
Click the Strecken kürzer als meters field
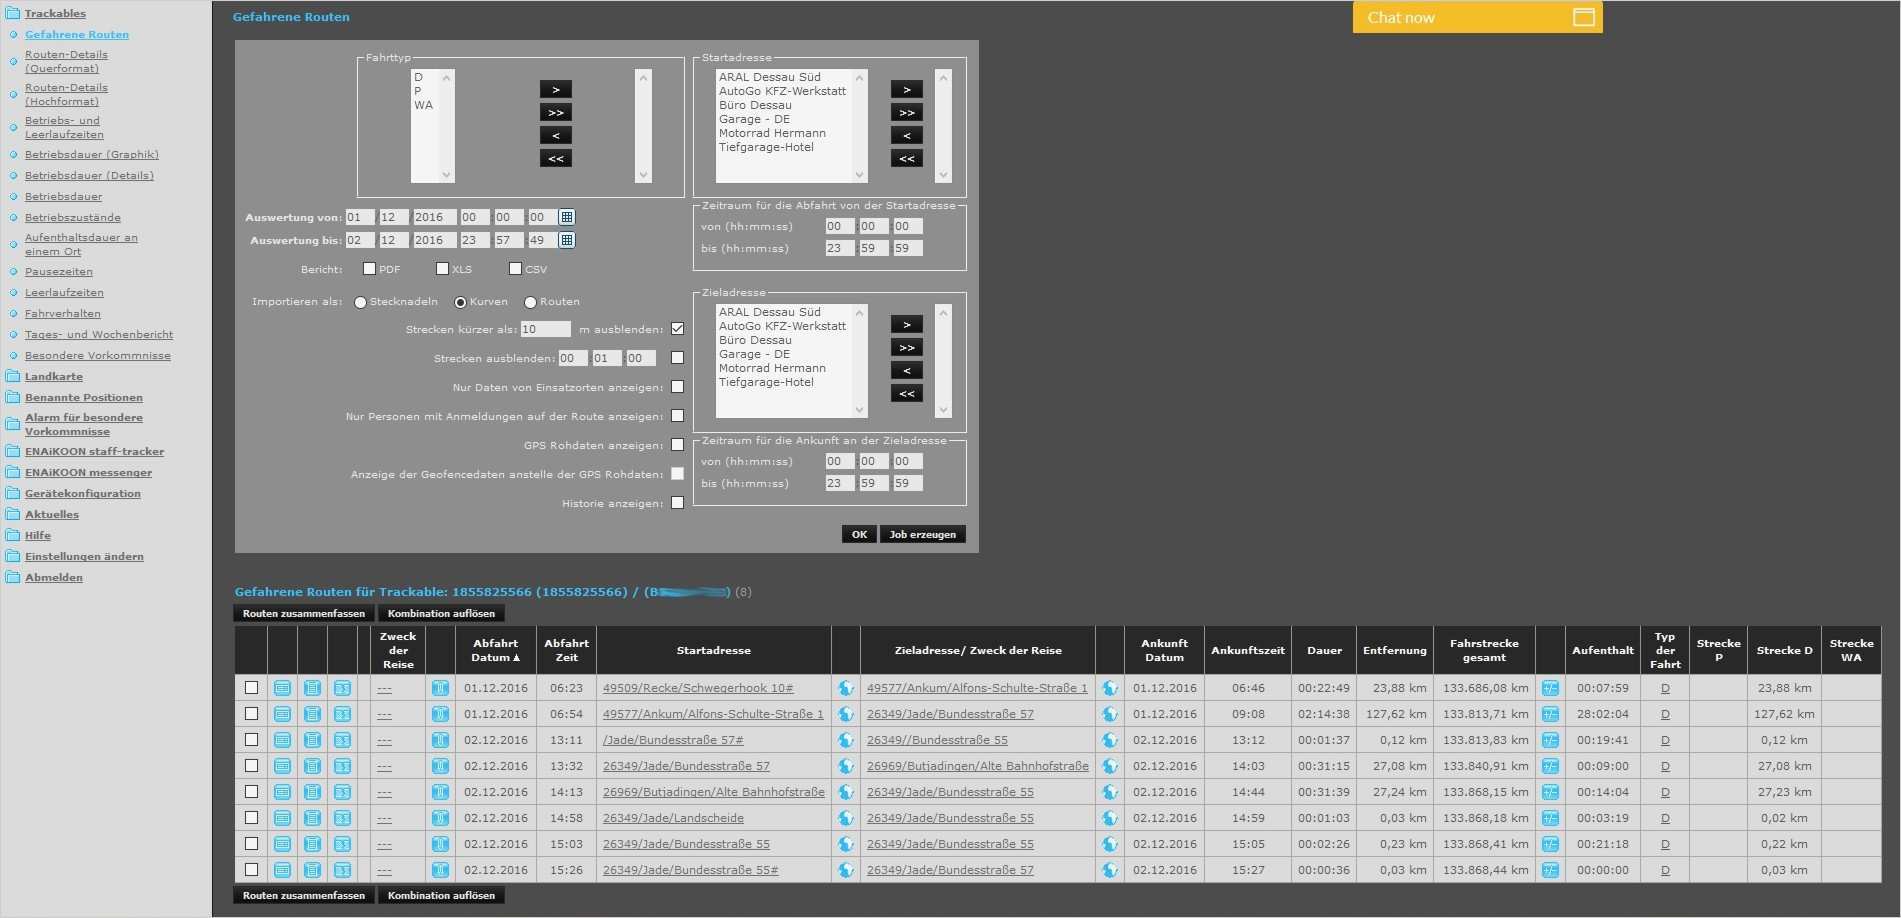pyautogui.click(x=545, y=329)
